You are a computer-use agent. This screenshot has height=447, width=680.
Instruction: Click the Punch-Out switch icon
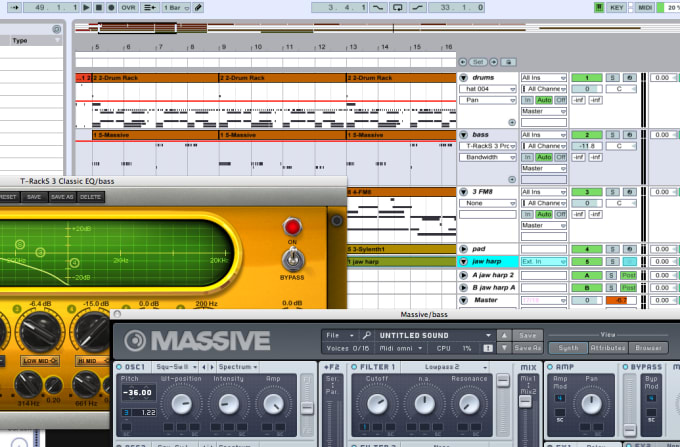[x=417, y=7]
